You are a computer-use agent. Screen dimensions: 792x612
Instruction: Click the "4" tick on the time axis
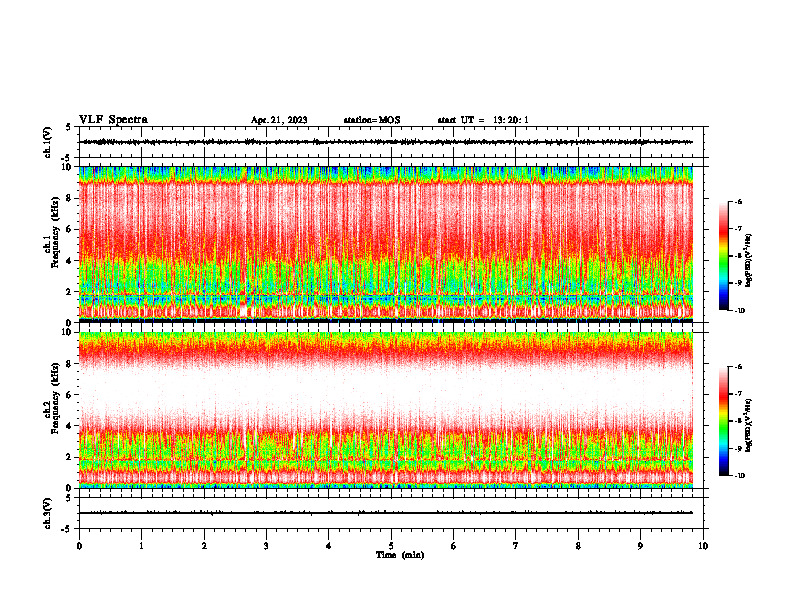click(x=329, y=546)
